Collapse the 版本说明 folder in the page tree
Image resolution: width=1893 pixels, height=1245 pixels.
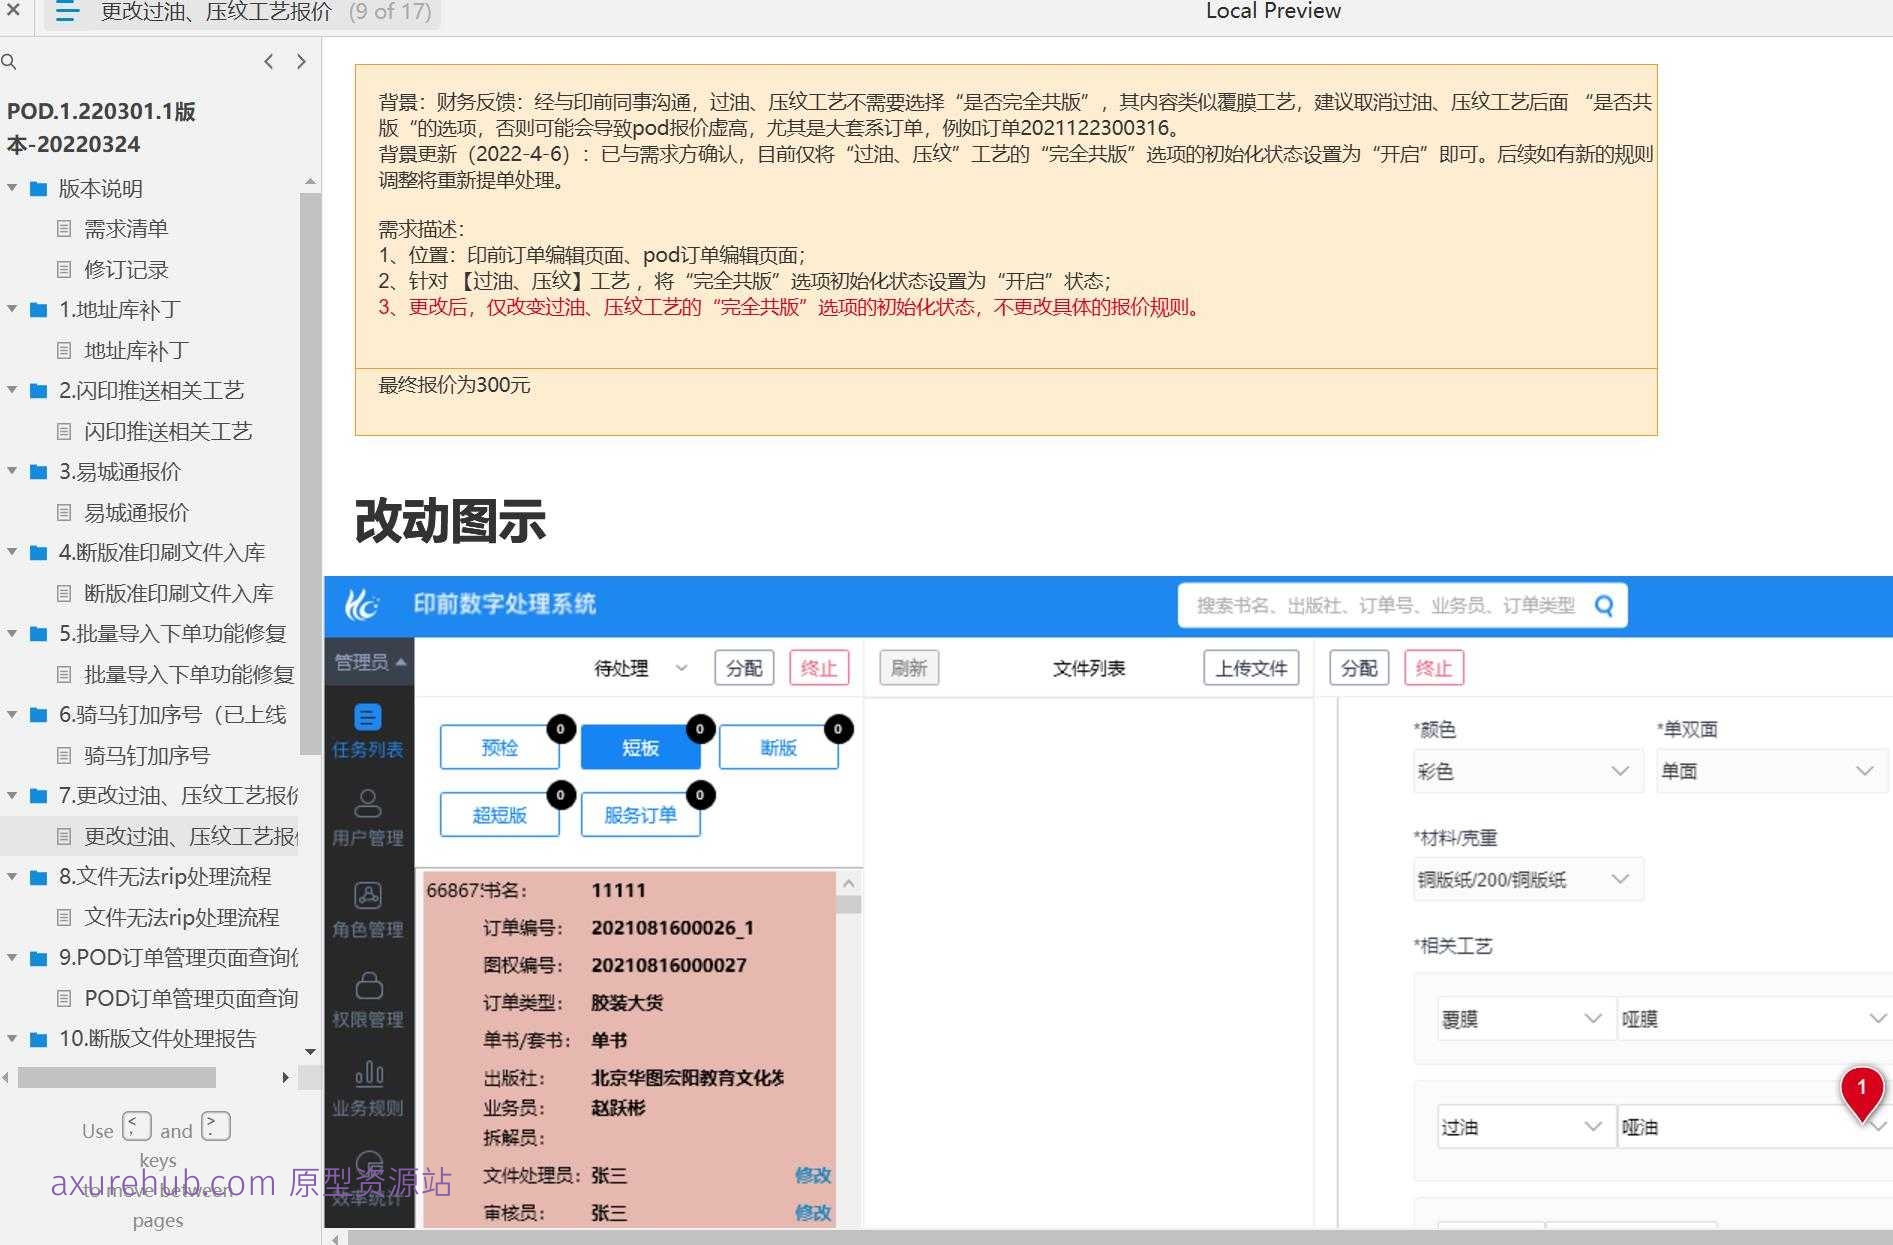pyautogui.click(x=12, y=188)
